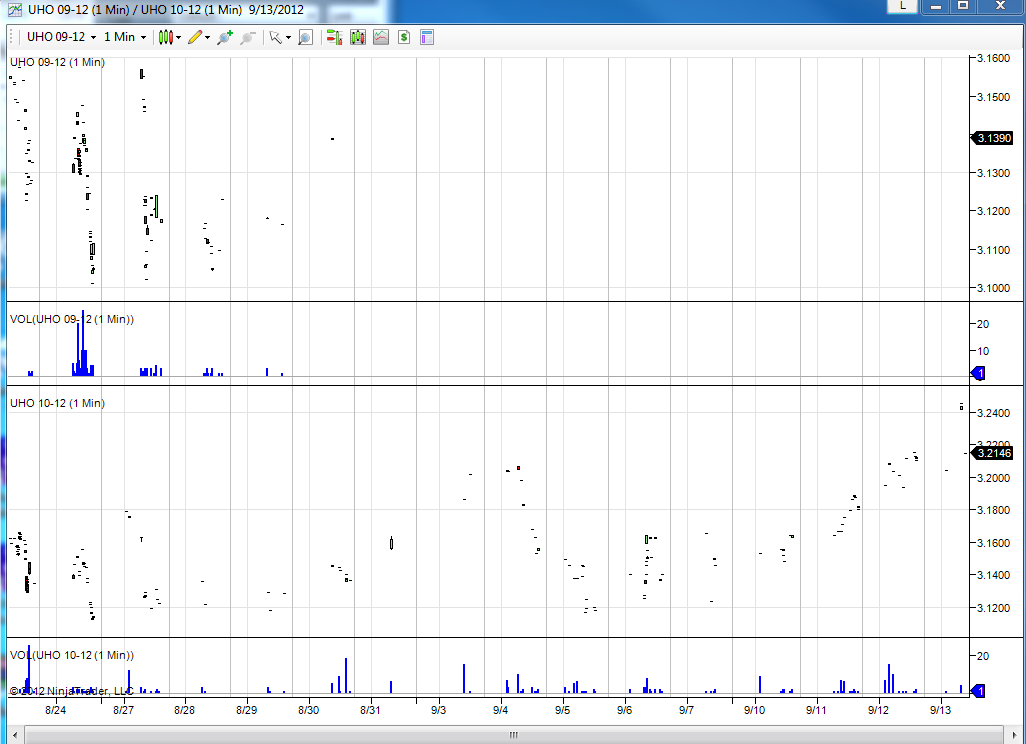Click the zoom frame magnifier icon
The width and height of the screenshot is (1026, 744).
pos(305,37)
